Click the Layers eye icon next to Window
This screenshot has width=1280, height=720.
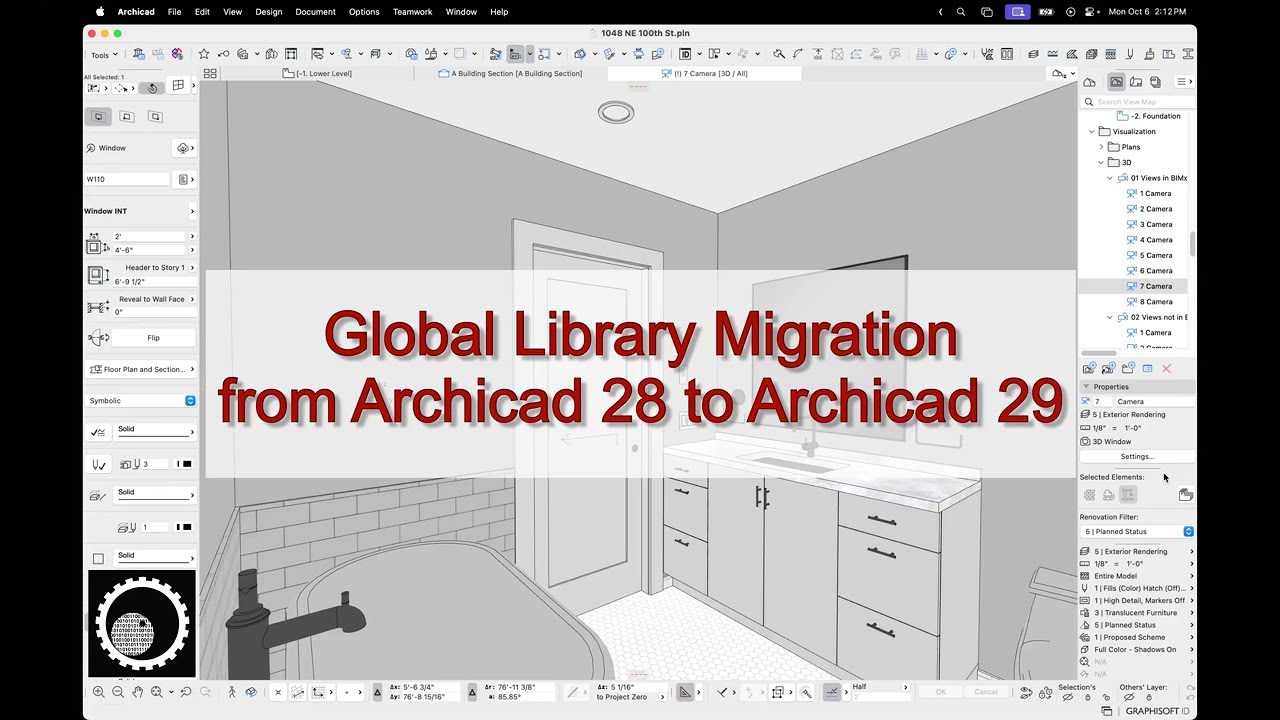point(183,148)
